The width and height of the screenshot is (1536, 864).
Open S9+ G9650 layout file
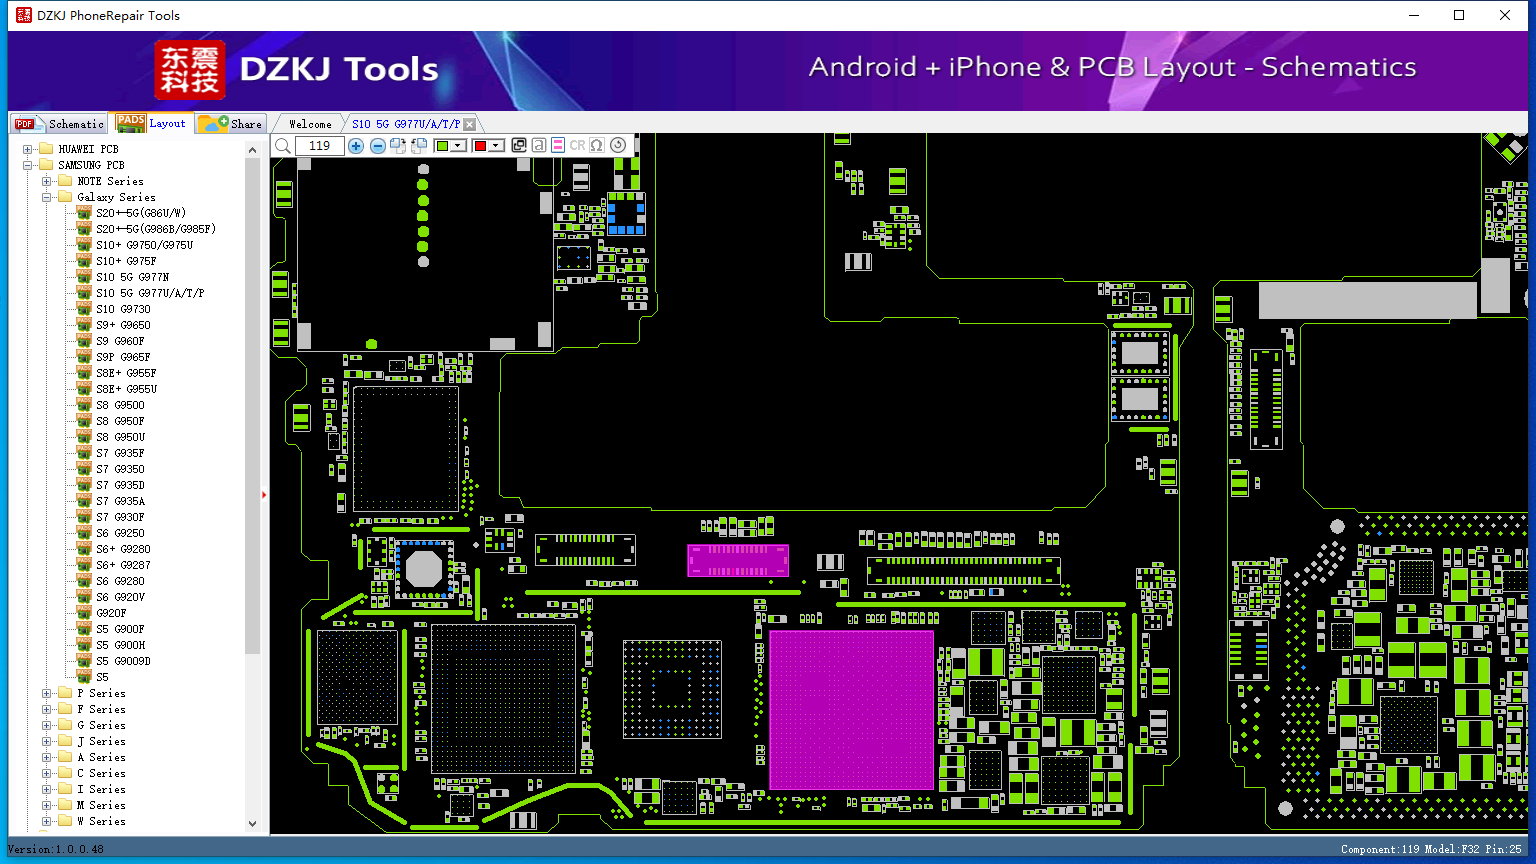[x=123, y=325]
